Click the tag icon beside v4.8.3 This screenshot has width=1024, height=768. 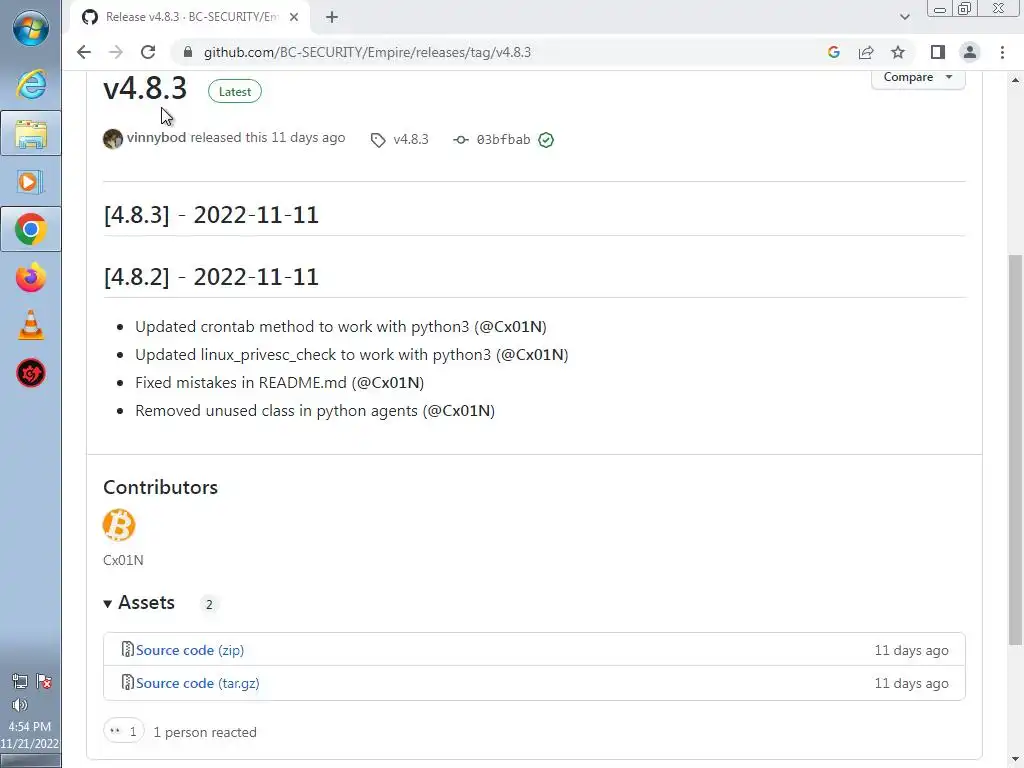378,140
